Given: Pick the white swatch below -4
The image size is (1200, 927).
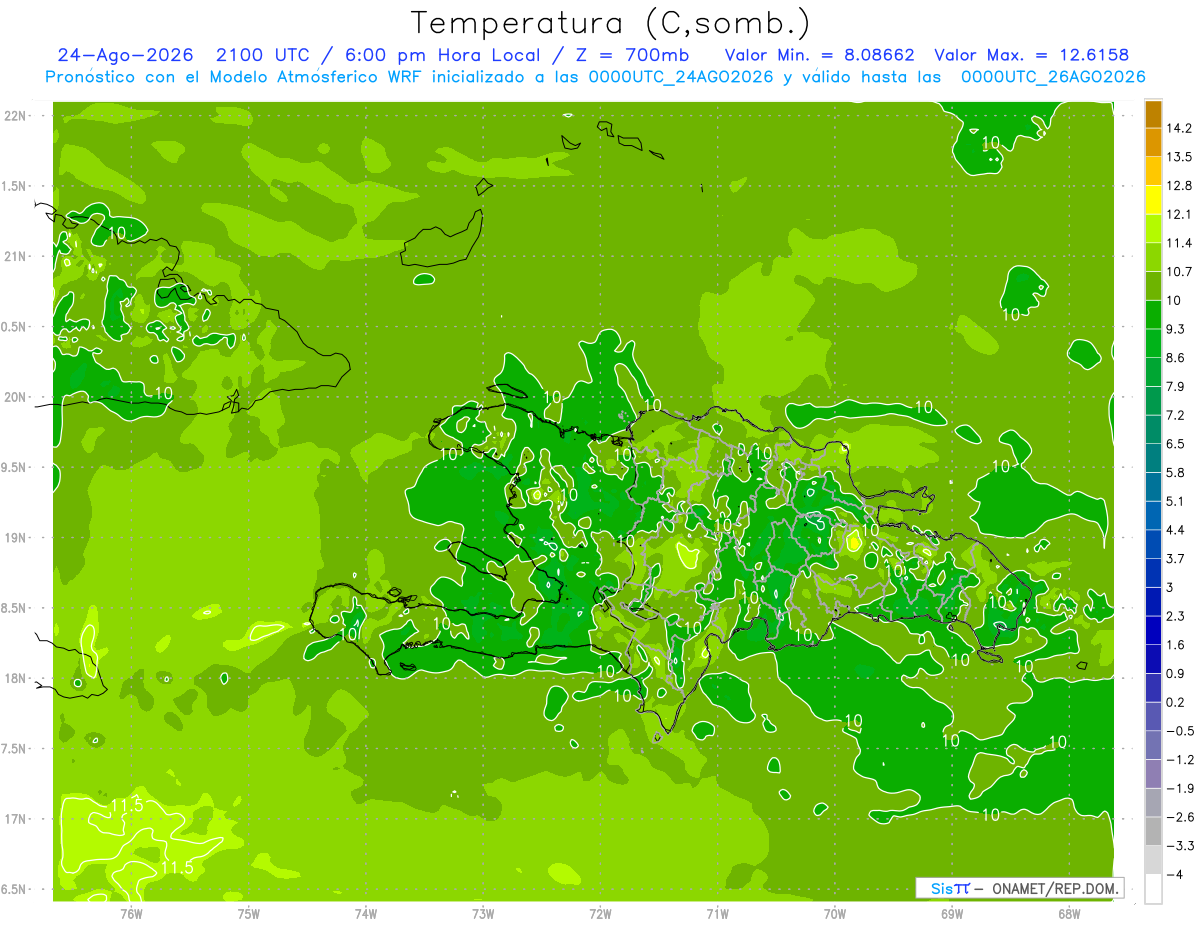Looking at the screenshot, I should (x=1153, y=889).
